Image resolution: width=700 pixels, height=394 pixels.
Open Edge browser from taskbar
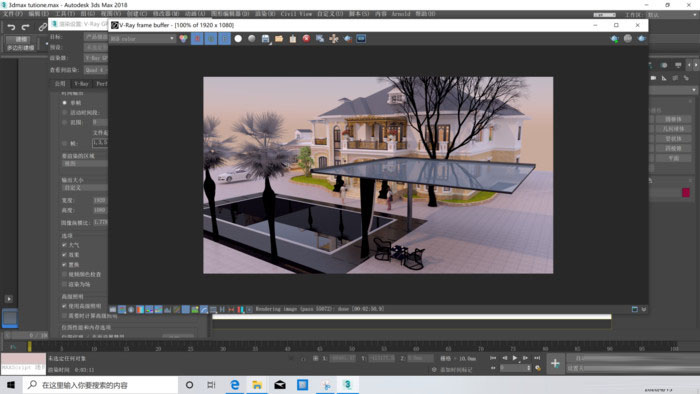(x=234, y=385)
